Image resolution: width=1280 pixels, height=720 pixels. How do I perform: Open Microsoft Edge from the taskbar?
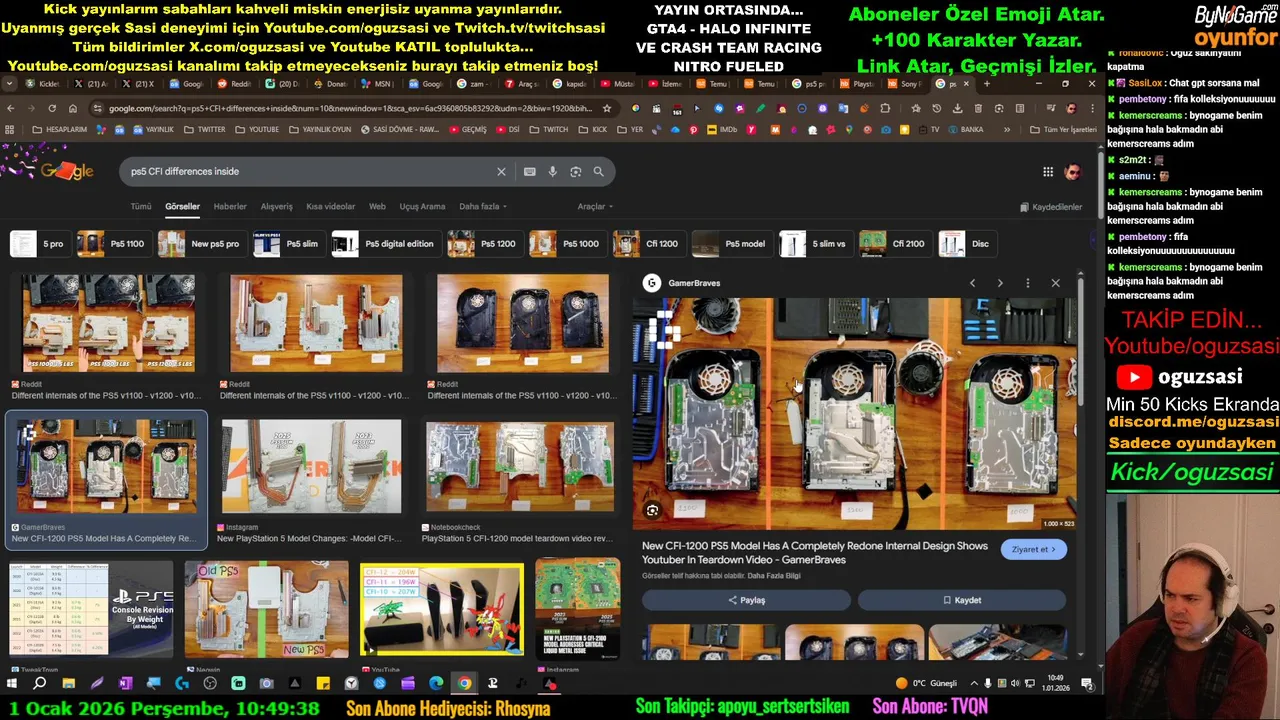click(436, 684)
